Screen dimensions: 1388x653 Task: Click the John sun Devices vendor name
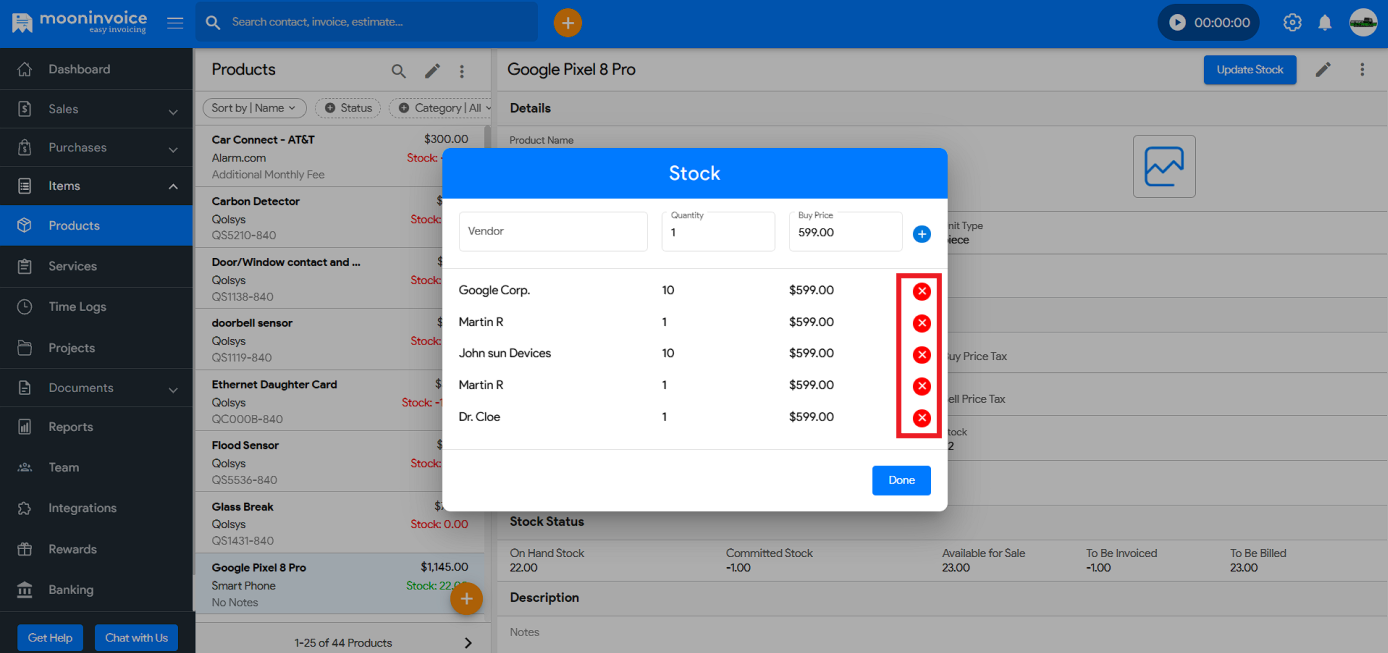click(505, 353)
